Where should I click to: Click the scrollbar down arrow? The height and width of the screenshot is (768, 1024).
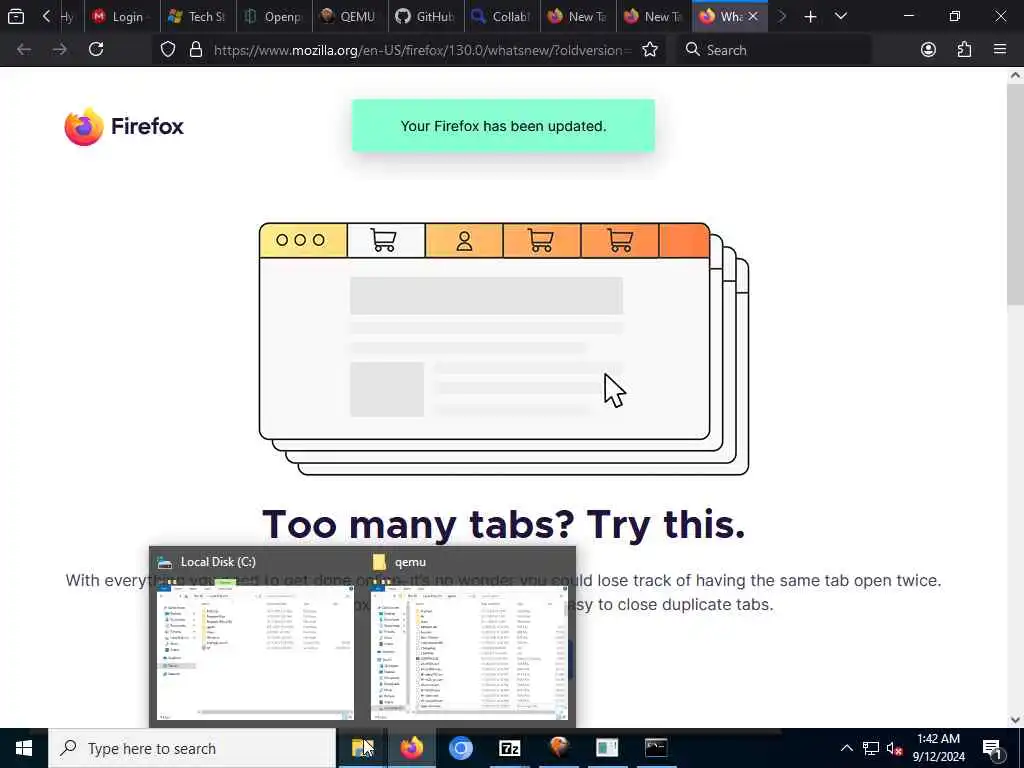(1015, 720)
